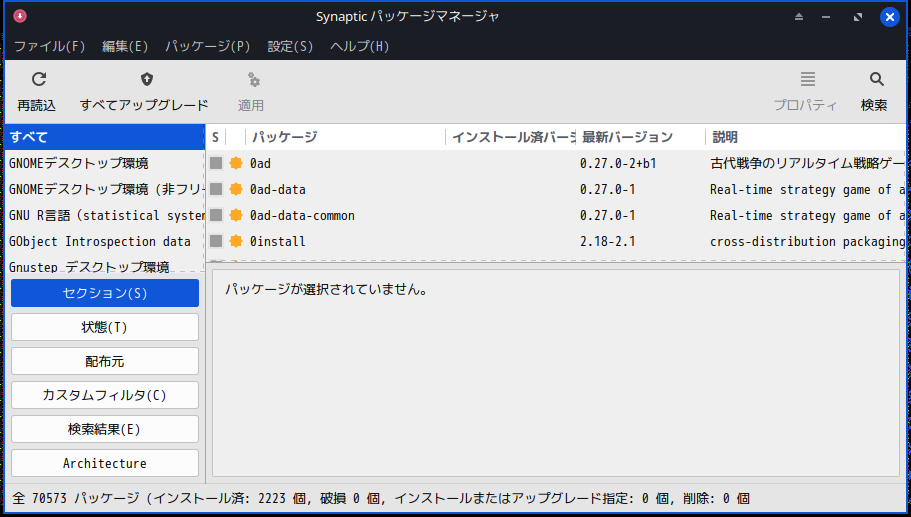The width and height of the screenshot is (911, 517).
Task: Toggle the status checkbox for 0ad
Action: (216, 163)
